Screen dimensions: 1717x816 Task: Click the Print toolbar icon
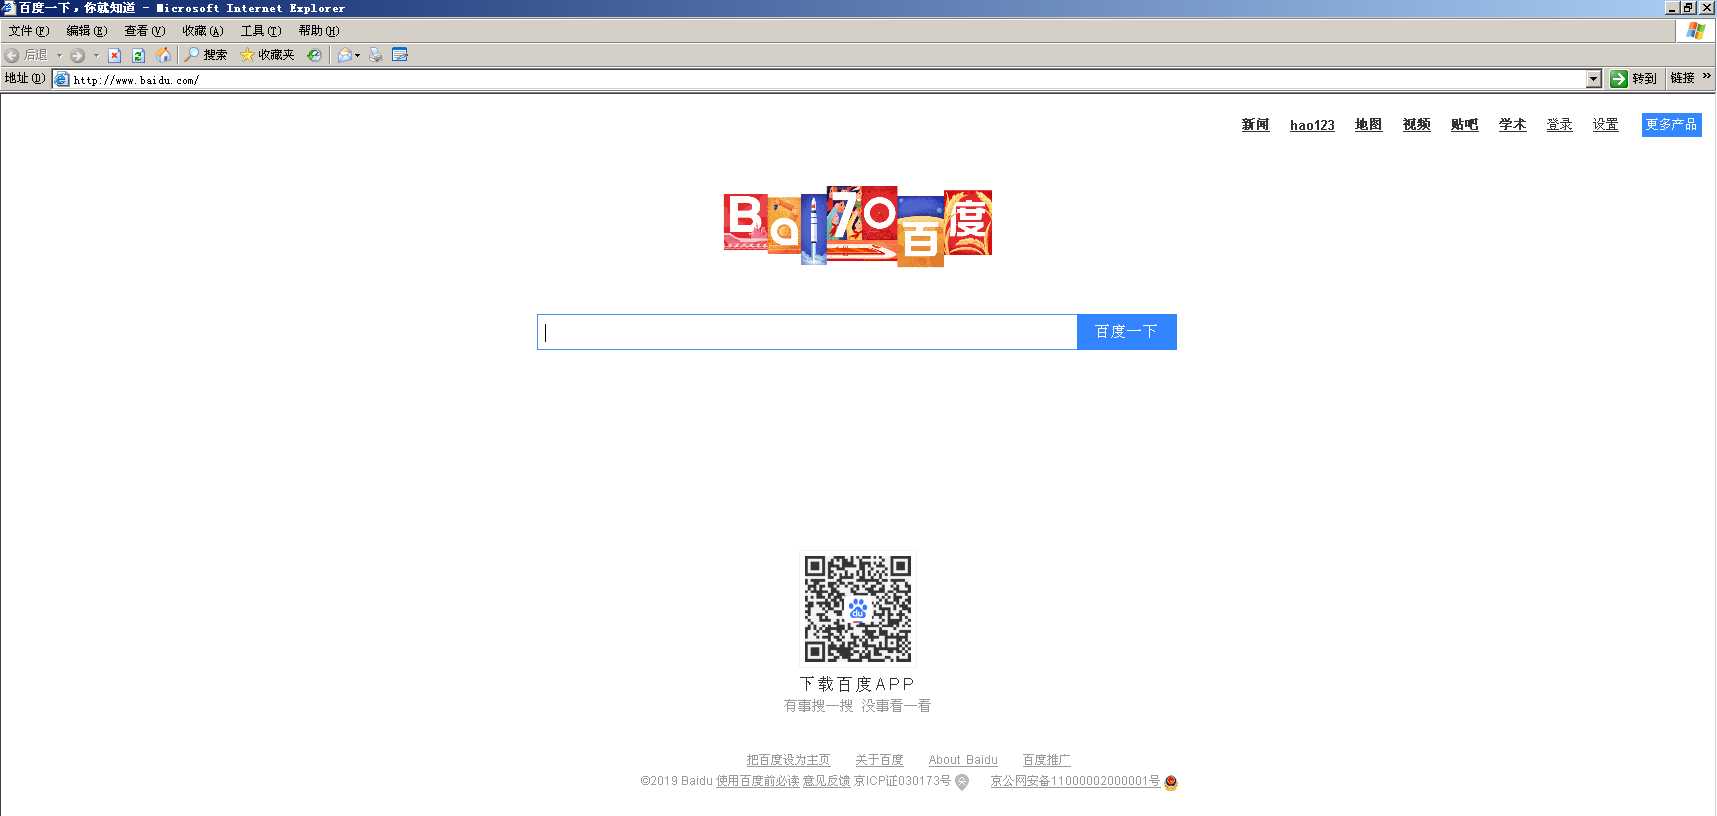pos(376,55)
